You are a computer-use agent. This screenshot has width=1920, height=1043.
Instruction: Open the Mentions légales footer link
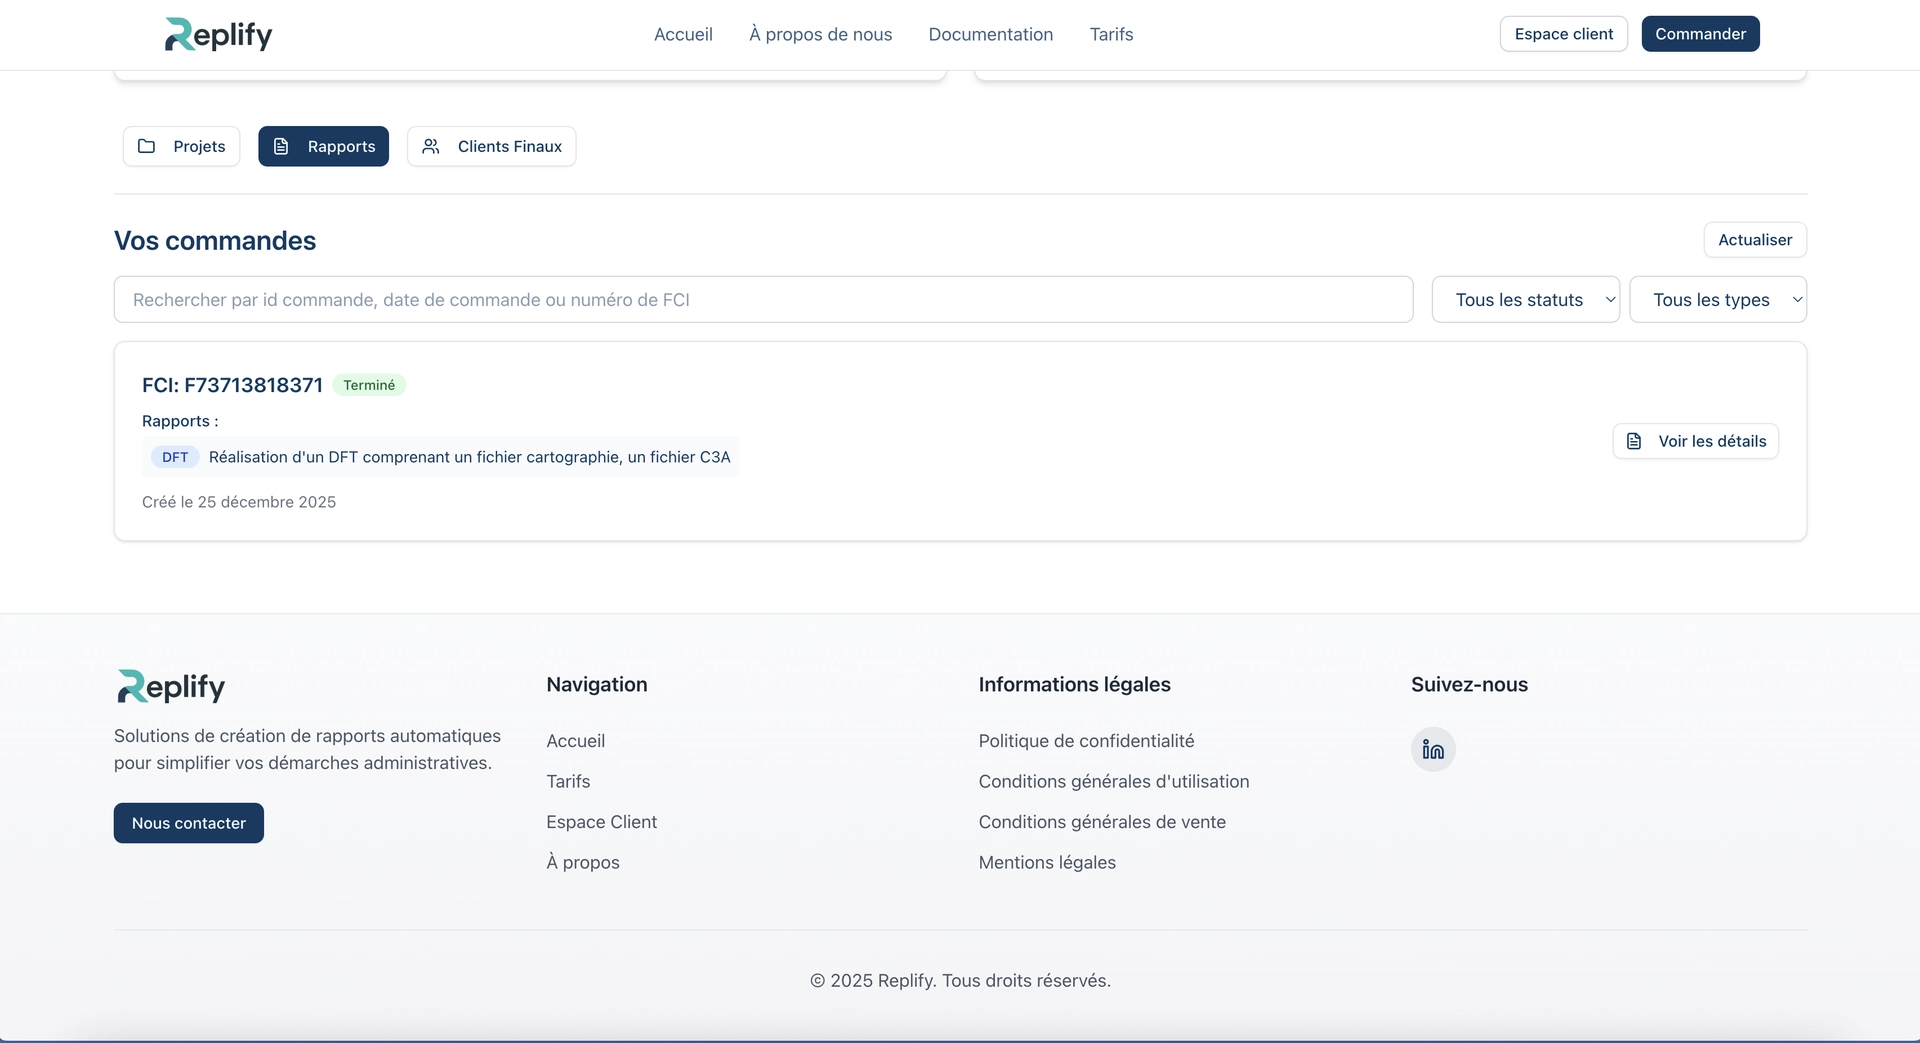1047,862
